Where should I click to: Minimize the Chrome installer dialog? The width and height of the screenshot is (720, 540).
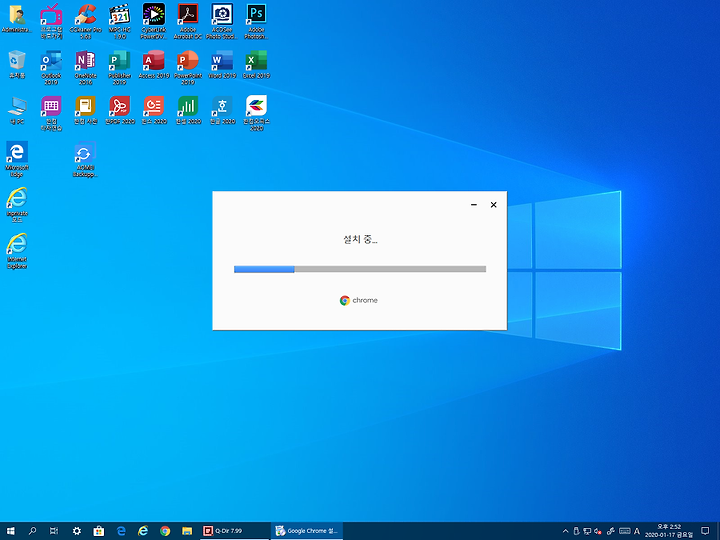coord(474,205)
